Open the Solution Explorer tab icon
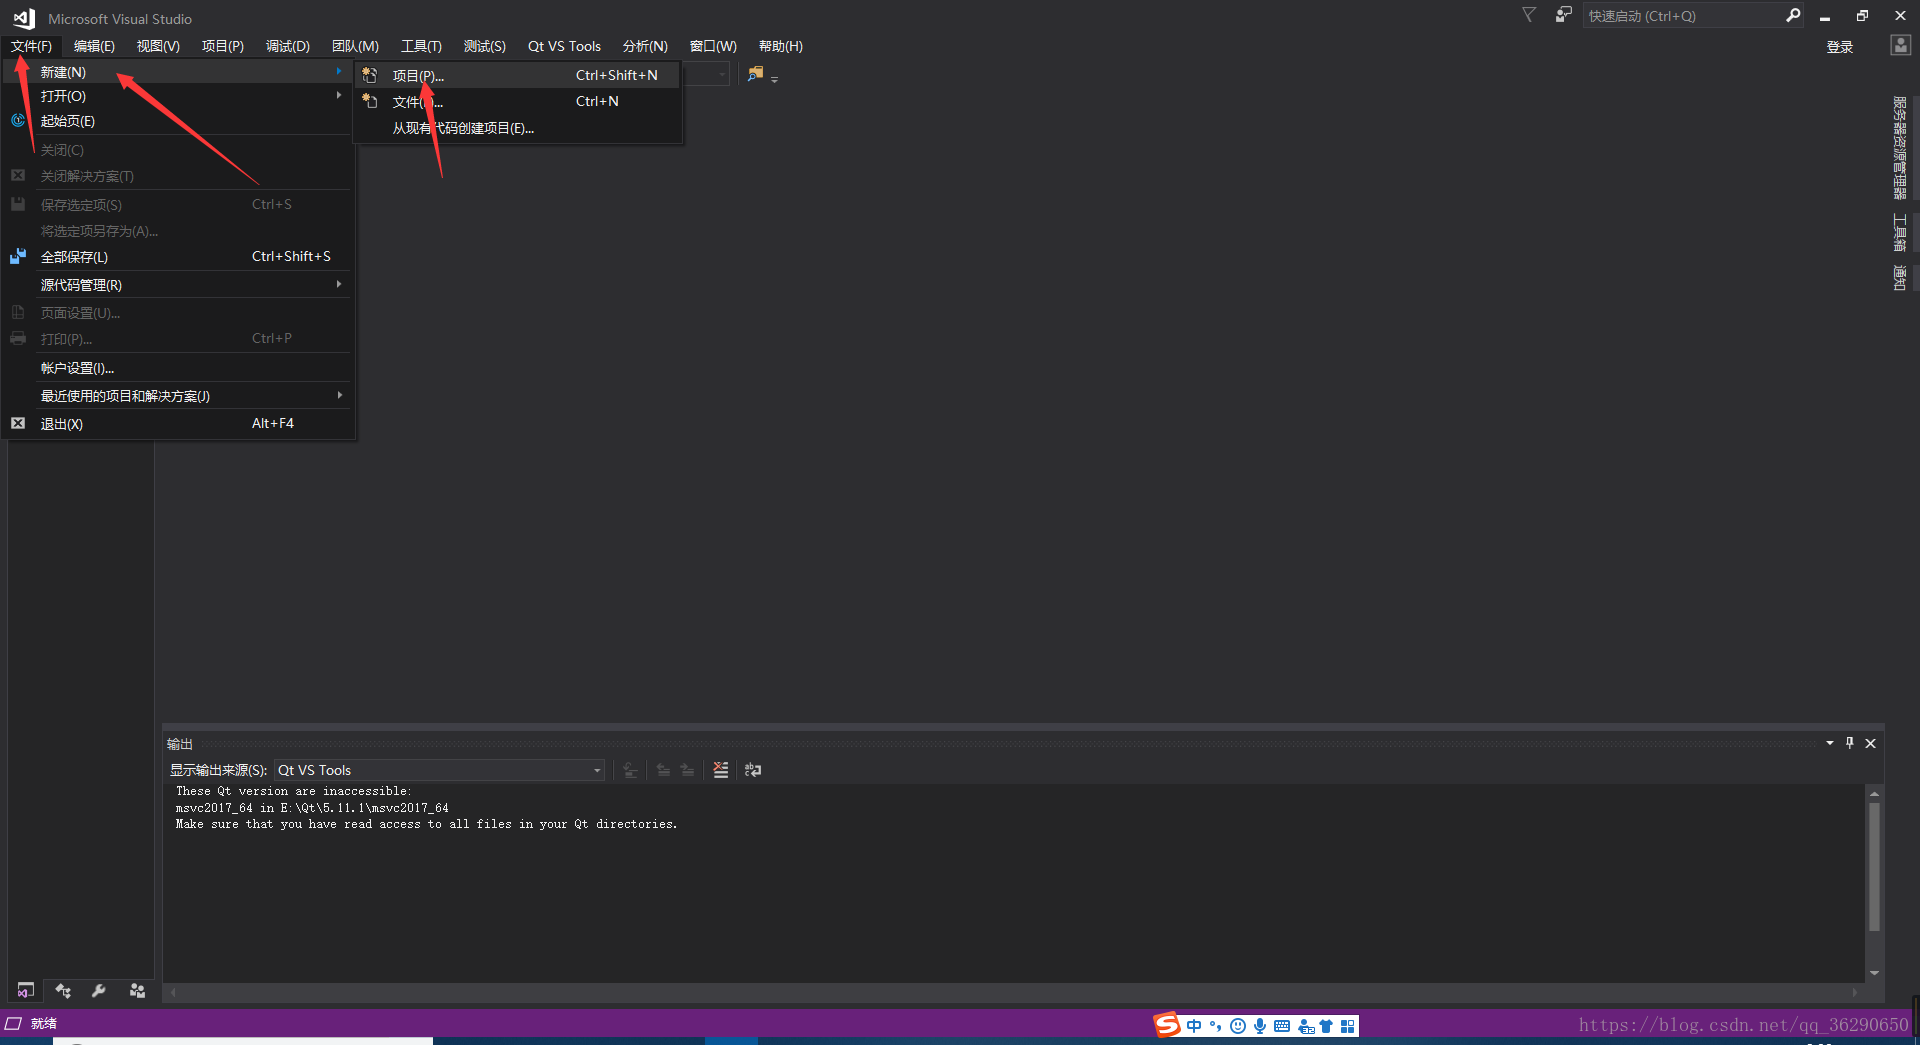The width and height of the screenshot is (1920, 1045). point(26,990)
